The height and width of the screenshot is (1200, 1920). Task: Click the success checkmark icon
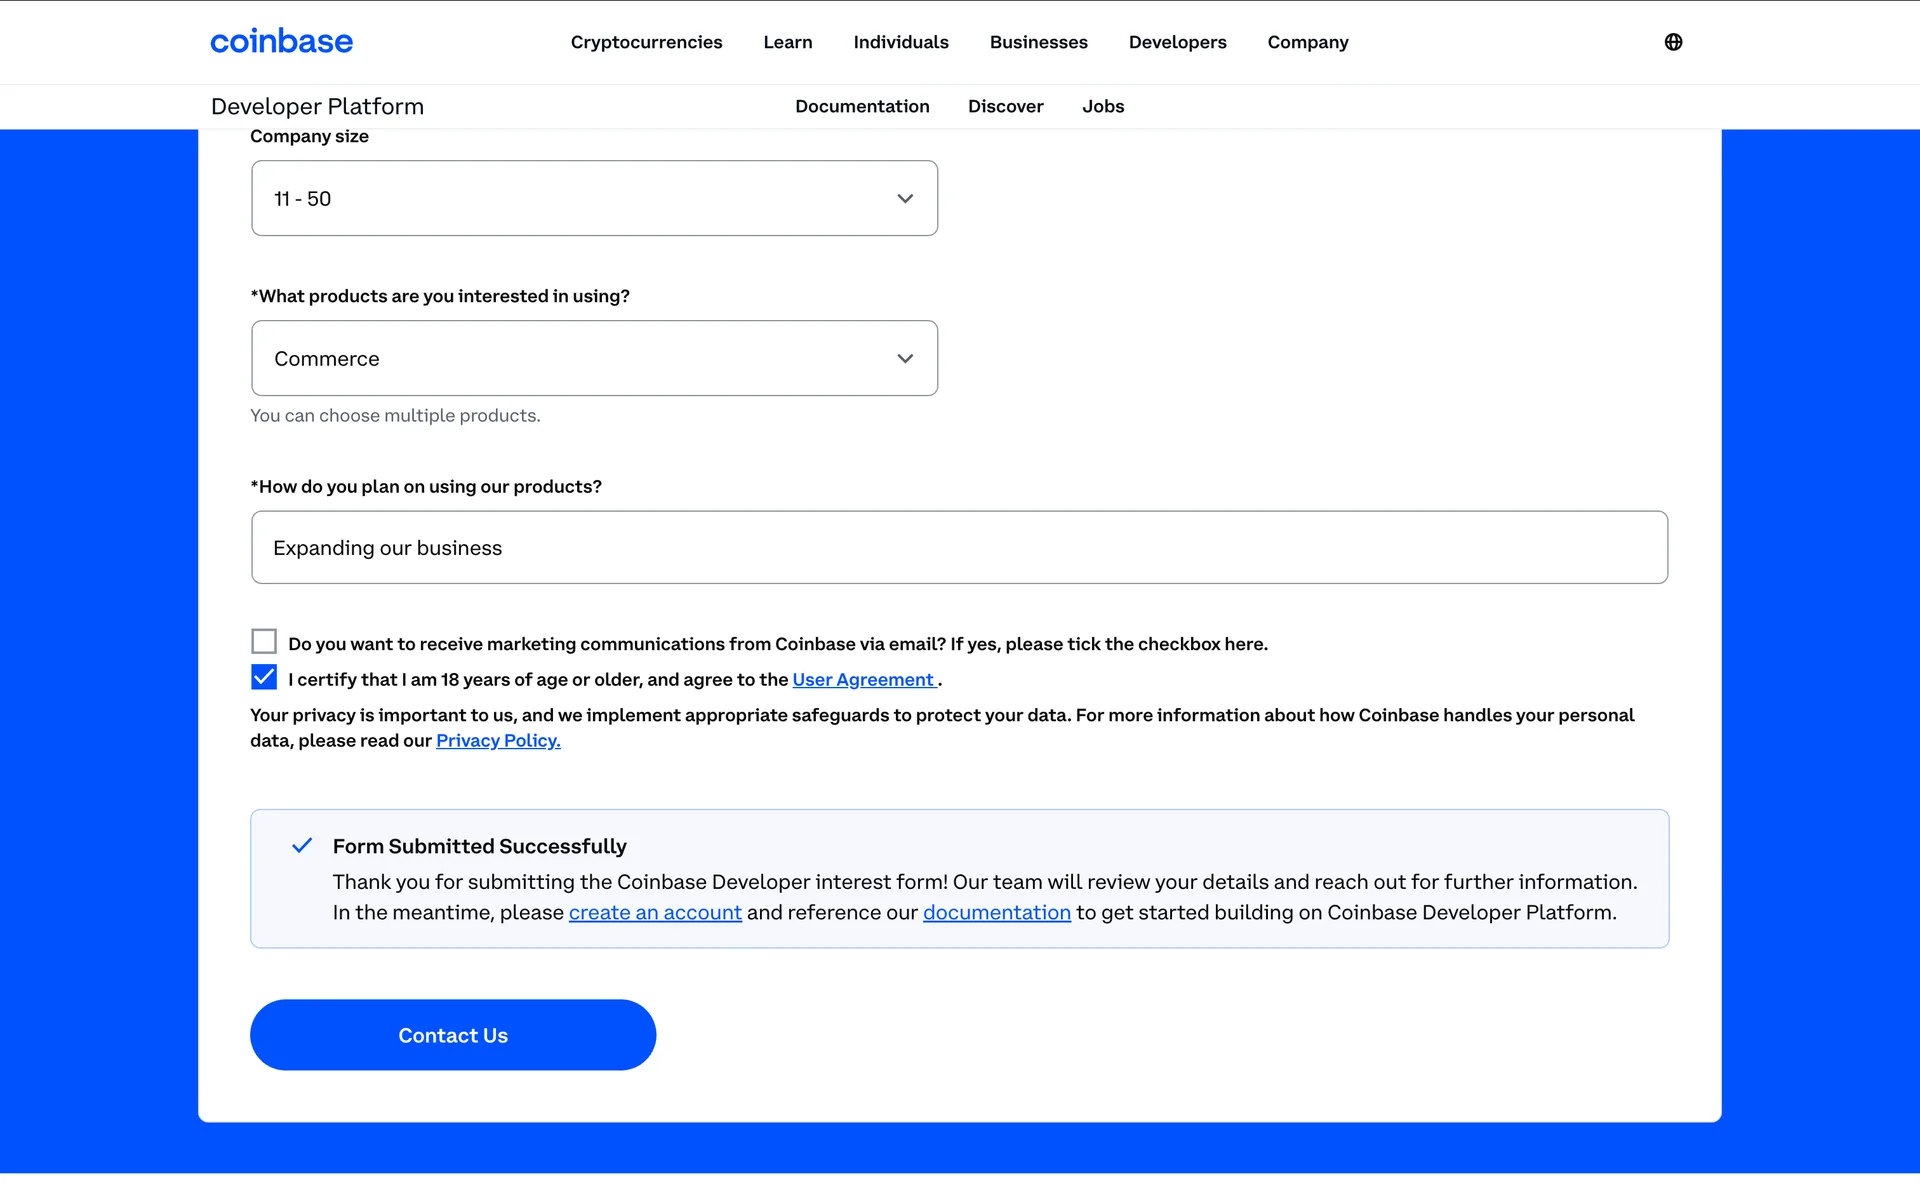302,846
